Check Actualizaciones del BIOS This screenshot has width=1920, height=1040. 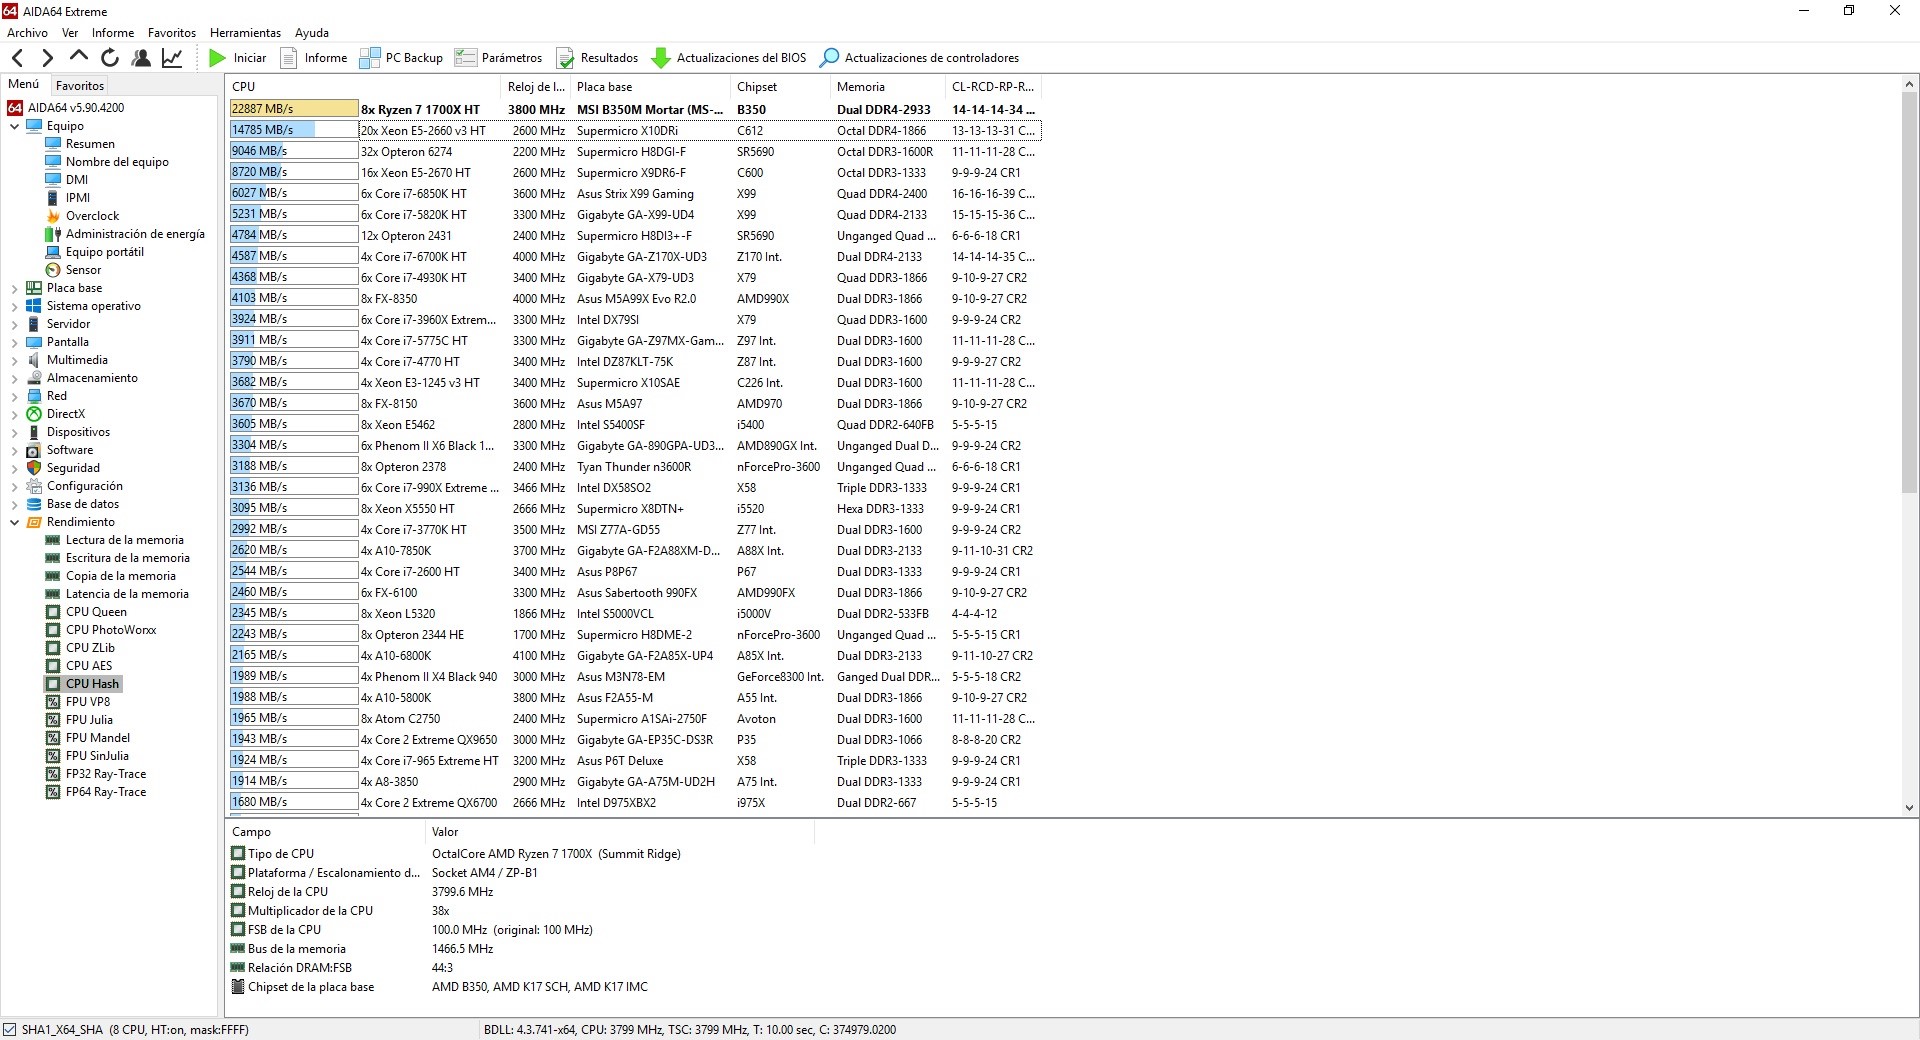[x=728, y=58]
